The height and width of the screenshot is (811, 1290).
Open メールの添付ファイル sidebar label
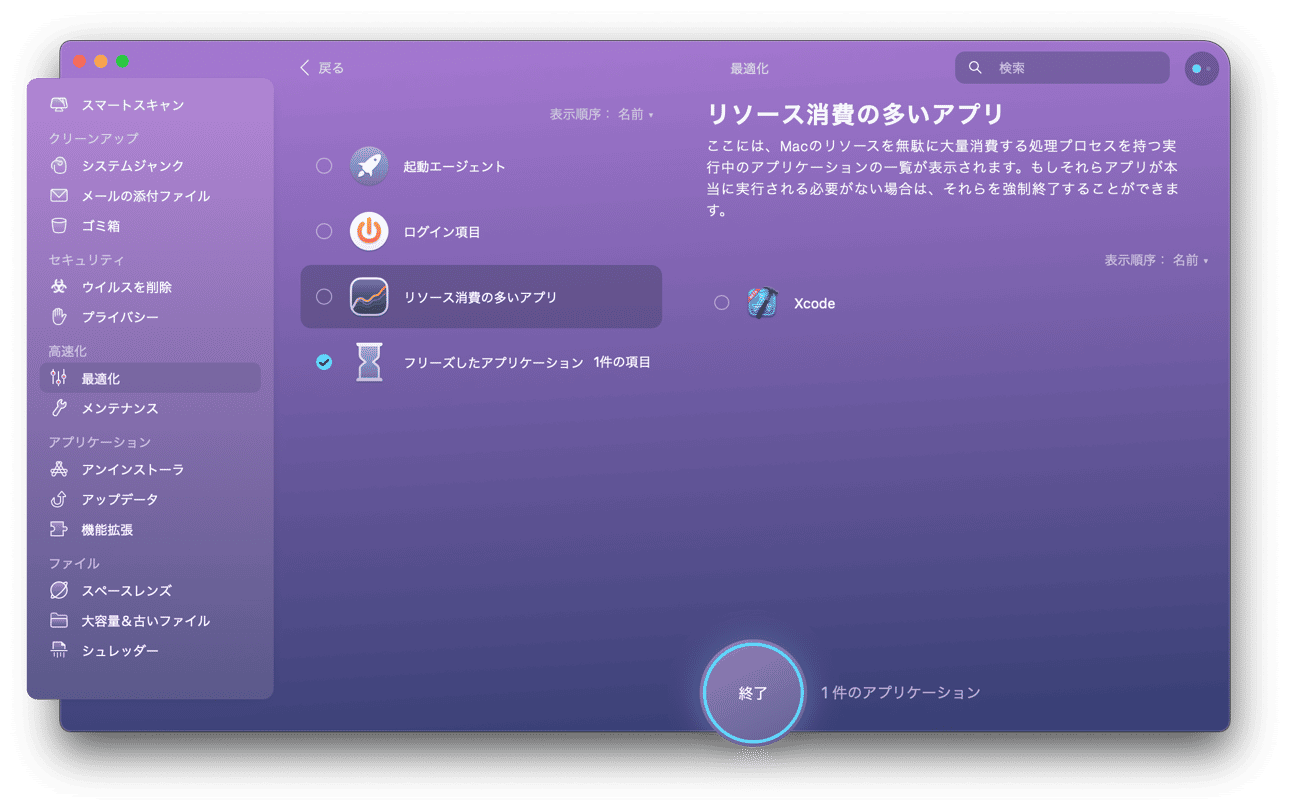click(146, 196)
